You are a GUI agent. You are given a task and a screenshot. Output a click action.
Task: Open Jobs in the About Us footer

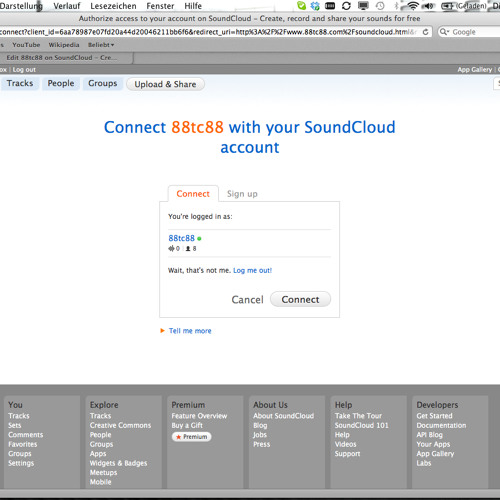(x=260, y=435)
